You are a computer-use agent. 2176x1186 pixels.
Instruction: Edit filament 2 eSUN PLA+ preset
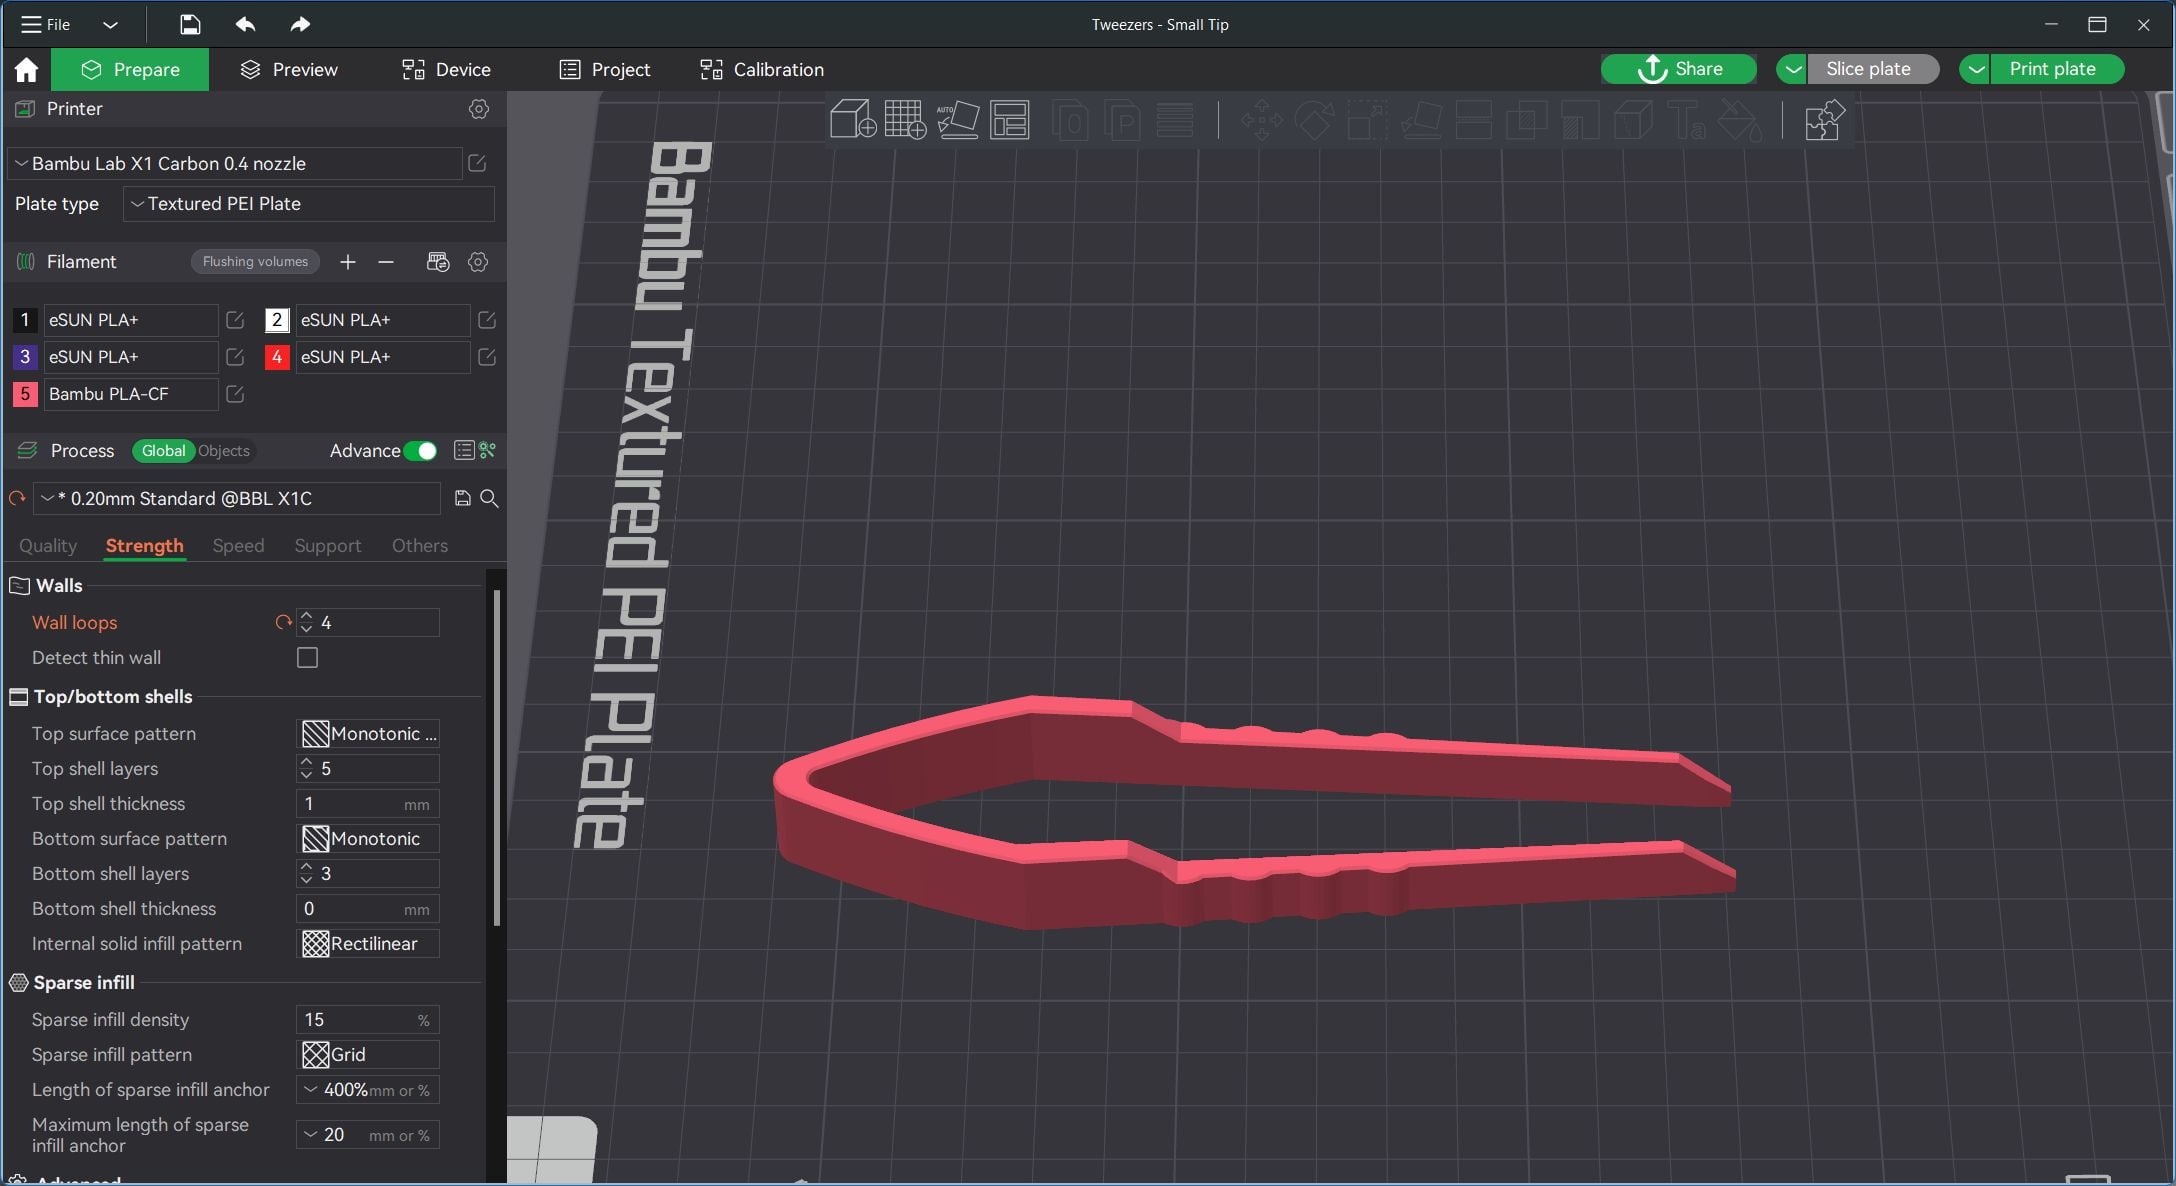click(x=487, y=320)
